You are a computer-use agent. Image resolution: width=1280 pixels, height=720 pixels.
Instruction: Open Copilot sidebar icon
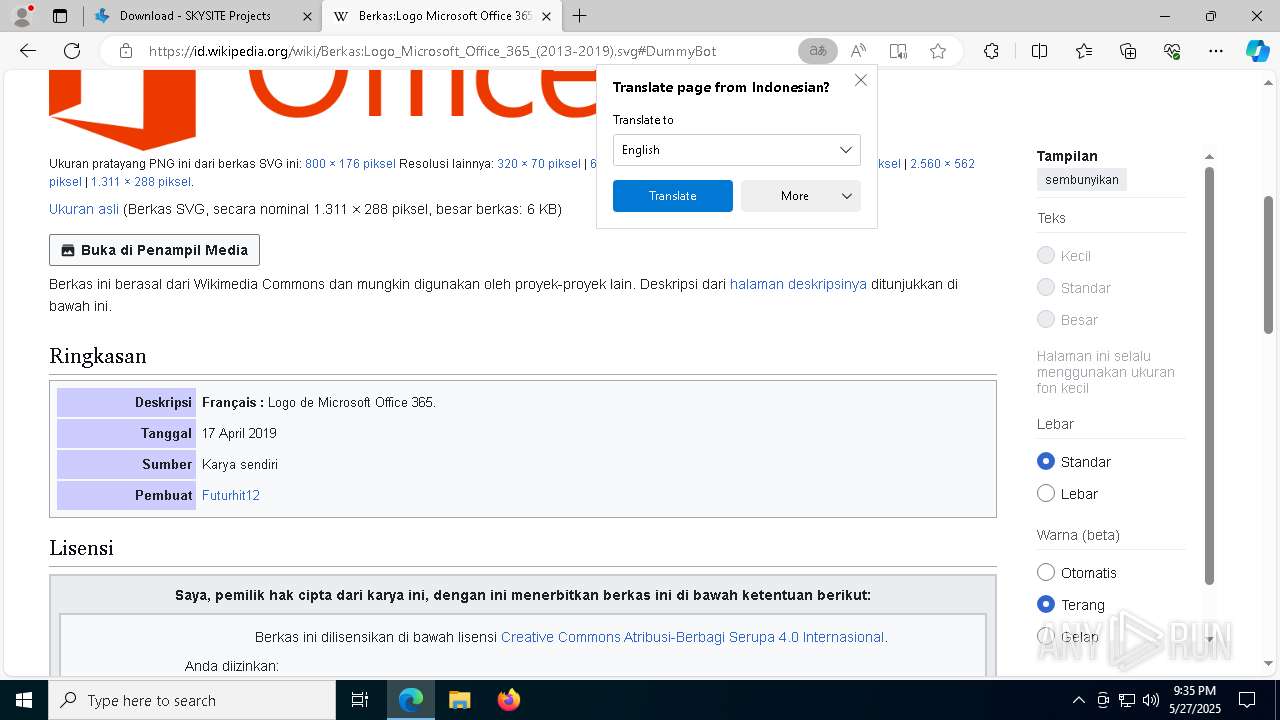1257,51
